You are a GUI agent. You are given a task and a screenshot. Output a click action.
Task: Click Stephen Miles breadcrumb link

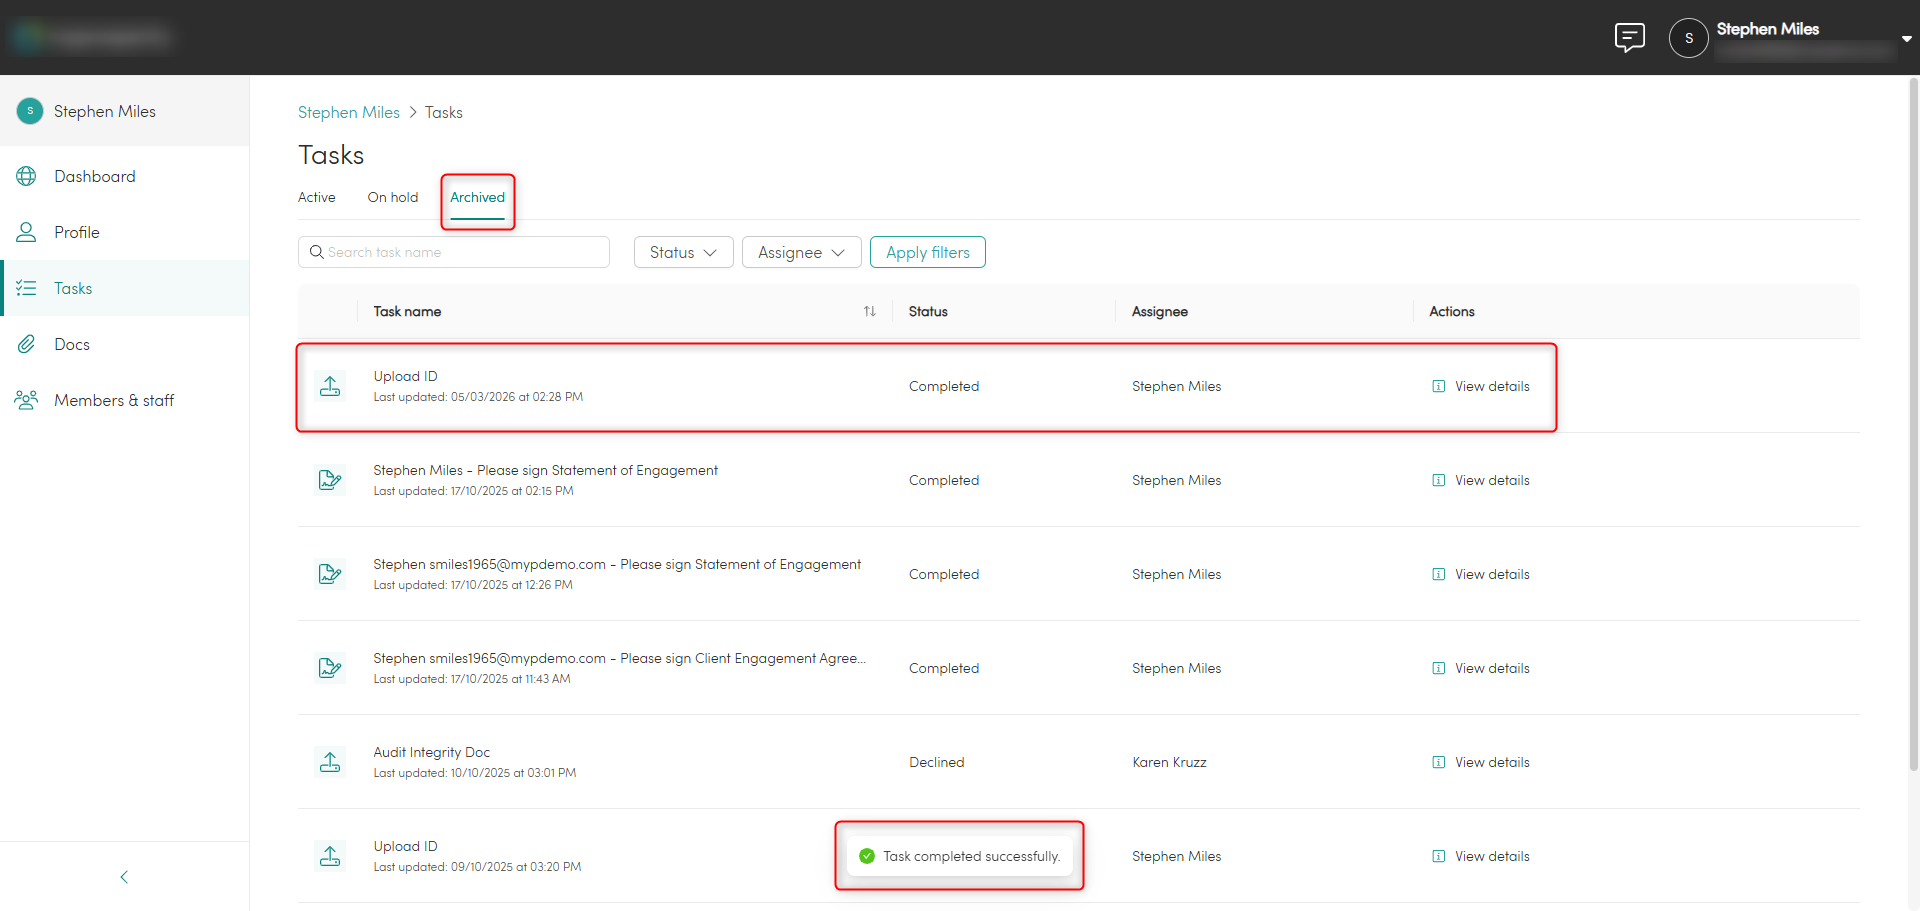pos(349,112)
